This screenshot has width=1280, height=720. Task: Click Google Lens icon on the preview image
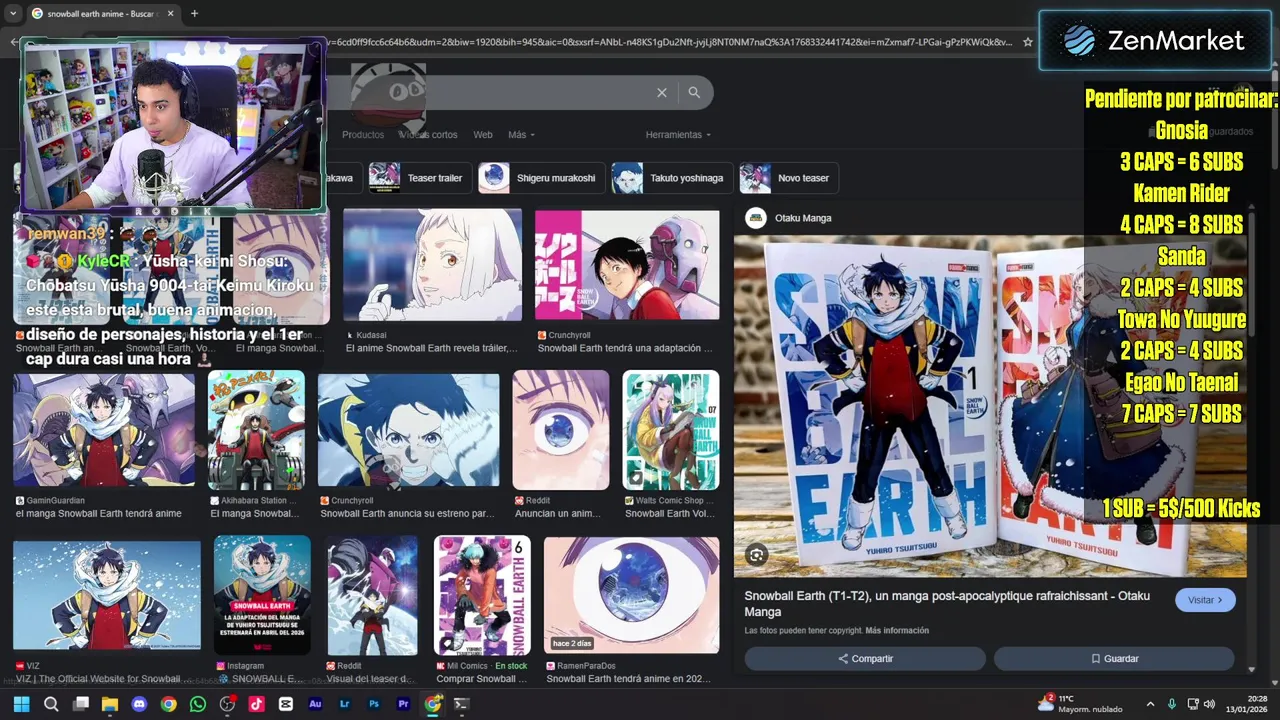[756, 554]
